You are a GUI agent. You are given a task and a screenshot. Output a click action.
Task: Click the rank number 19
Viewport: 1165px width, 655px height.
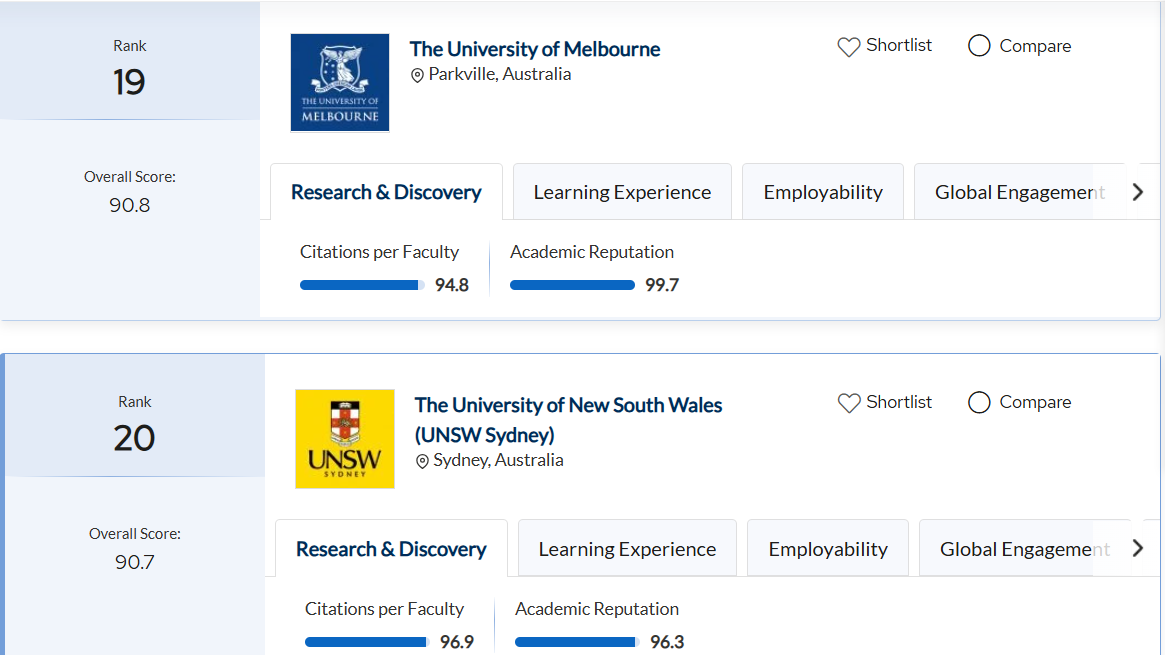pos(129,82)
